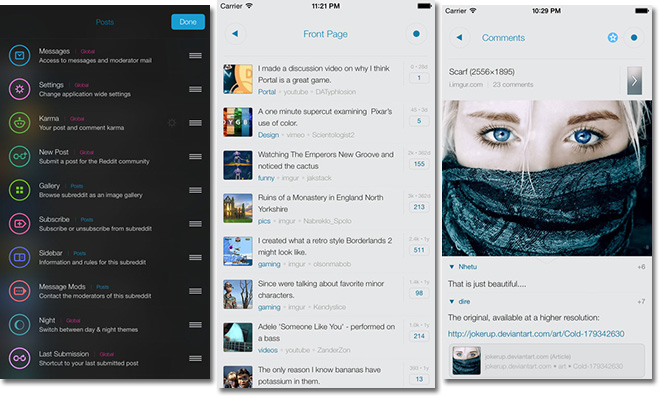Toggle the Night moon icon
This screenshot has width=660, height=396.
(x=19, y=324)
